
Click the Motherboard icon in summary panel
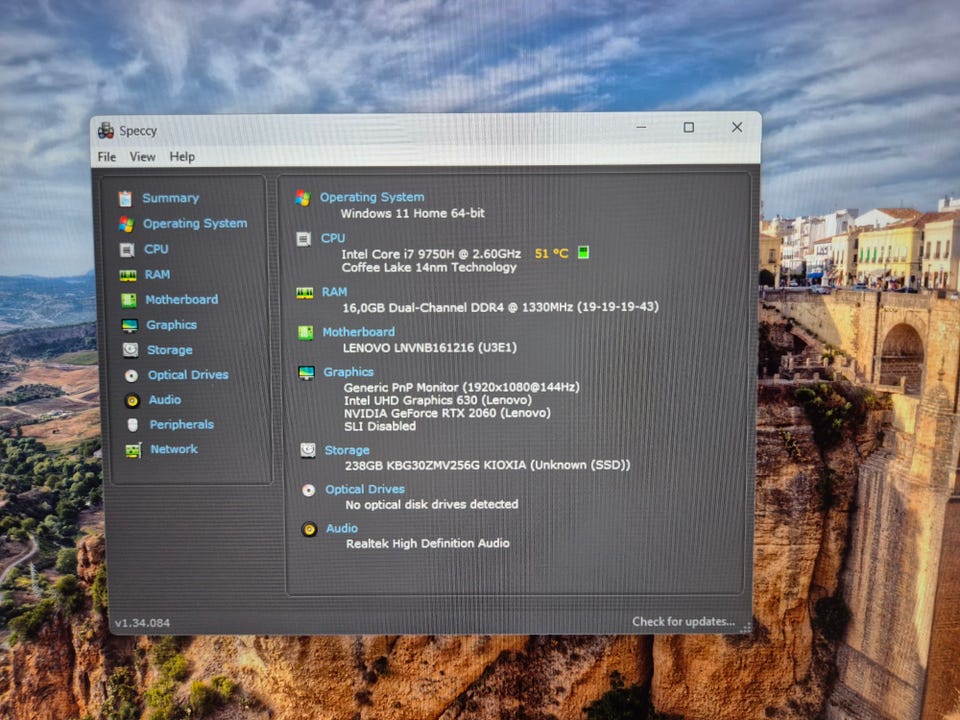(306, 332)
